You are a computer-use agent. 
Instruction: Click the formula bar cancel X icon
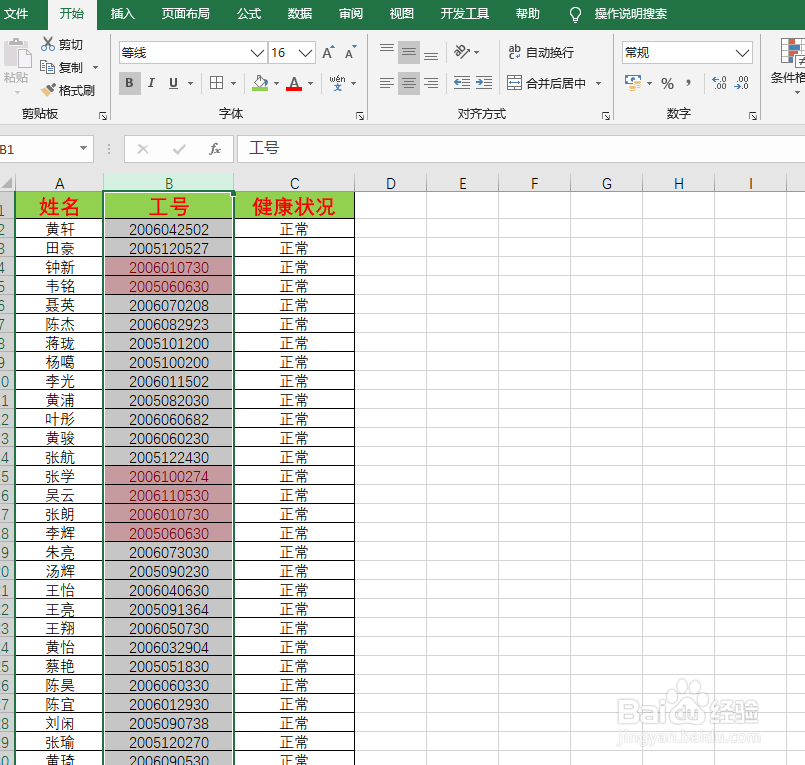tap(143, 149)
